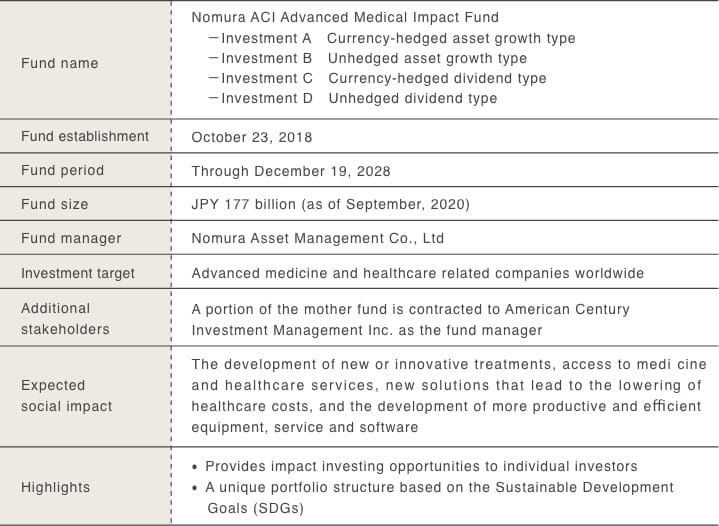This screenshot has width=719, height=526.
Task: Click the "Fund manager" label
Action: (71, 238)
